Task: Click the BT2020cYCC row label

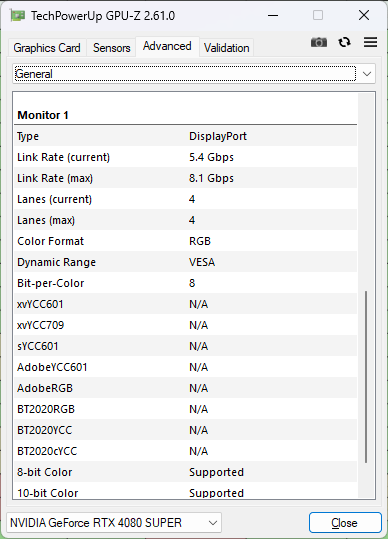Action: [47, 451]
